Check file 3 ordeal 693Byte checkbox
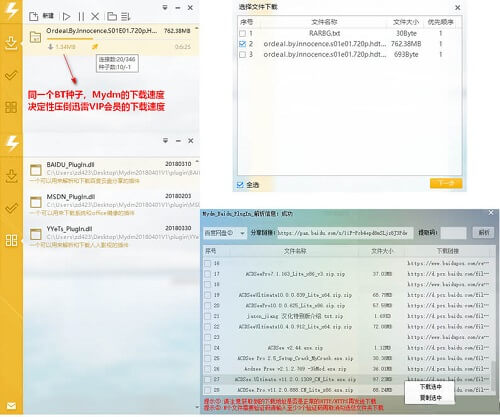Image resolution: width=500 pixels, height=417 pixels. pyautogui.click(x=242, y=54)
